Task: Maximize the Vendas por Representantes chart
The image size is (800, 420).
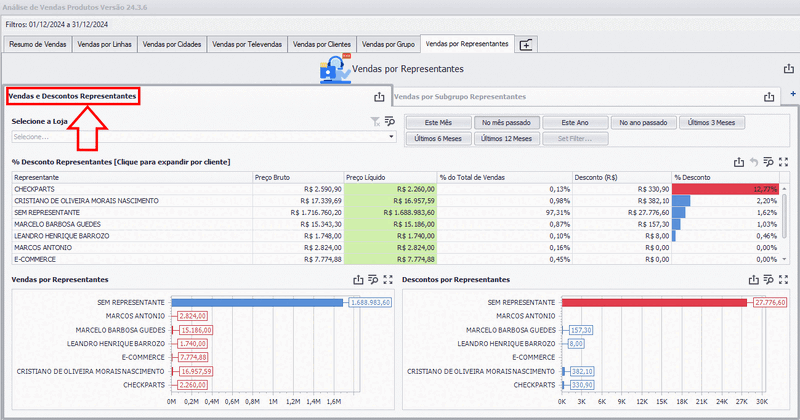Action: click(x=388, y=280)
